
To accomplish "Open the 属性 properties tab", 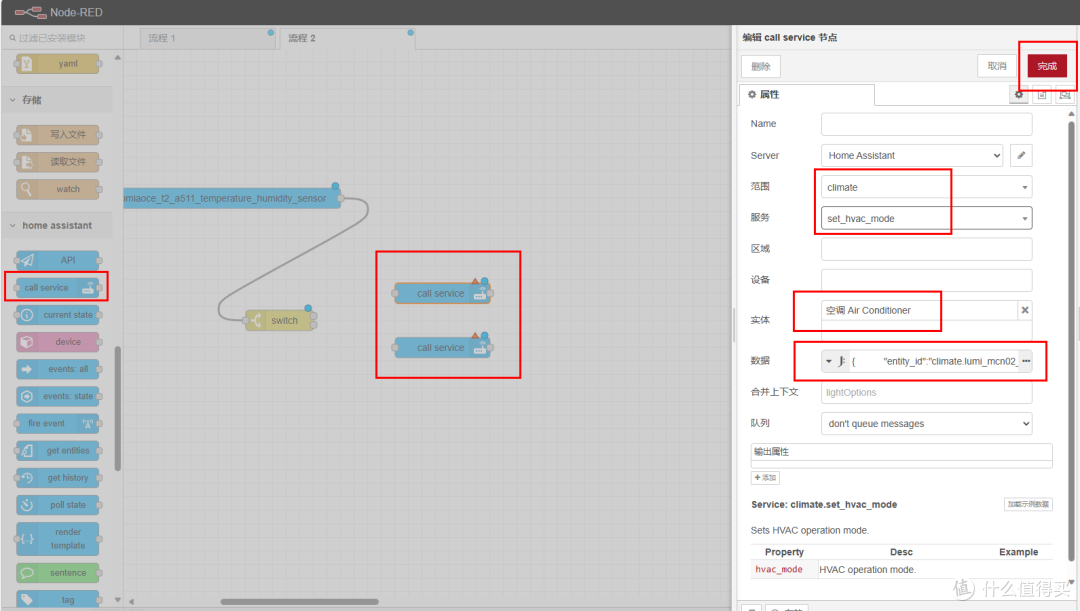I will [807, 94].
